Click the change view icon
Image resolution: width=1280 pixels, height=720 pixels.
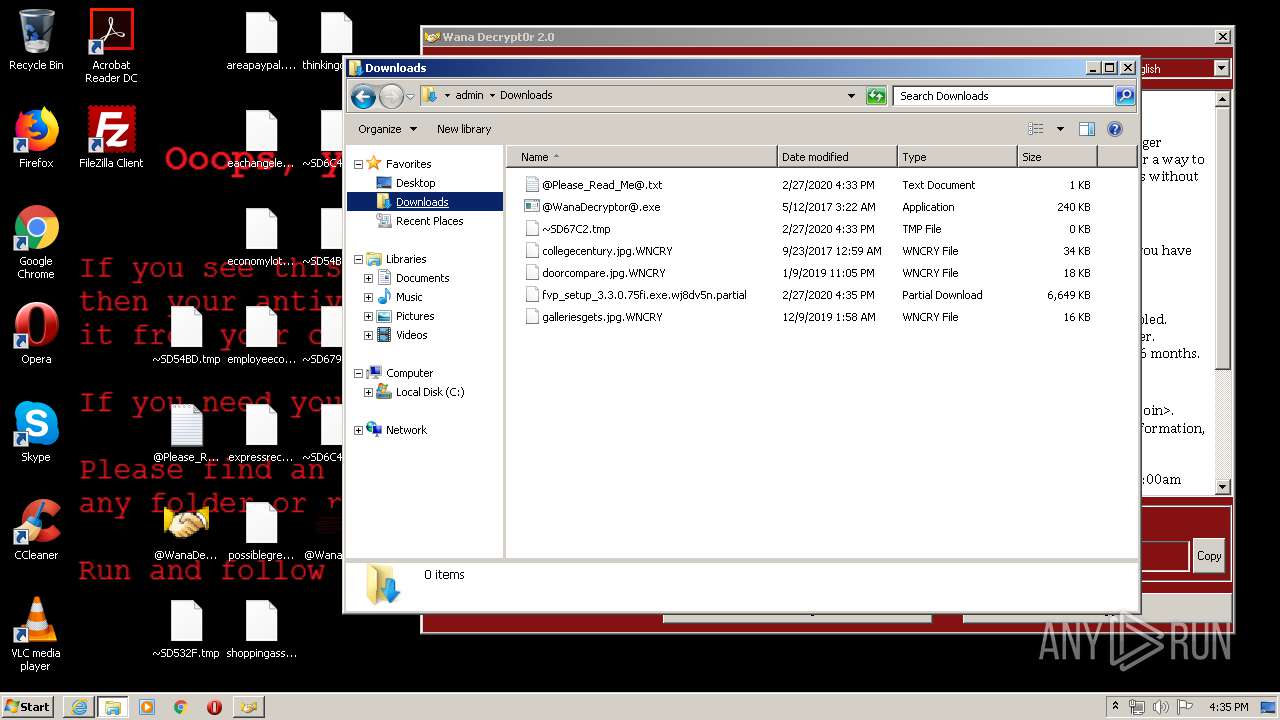pos(1036,129)
